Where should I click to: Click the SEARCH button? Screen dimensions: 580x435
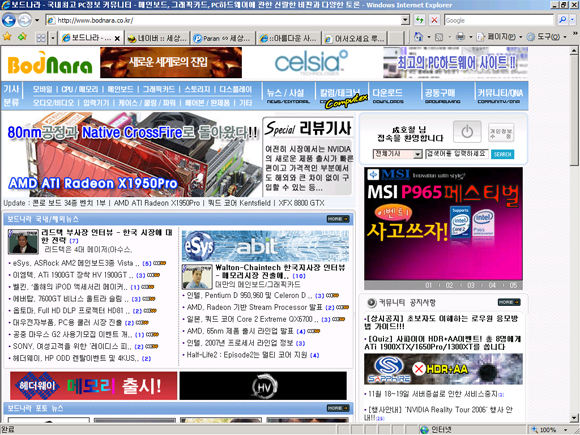coord(503,154)
